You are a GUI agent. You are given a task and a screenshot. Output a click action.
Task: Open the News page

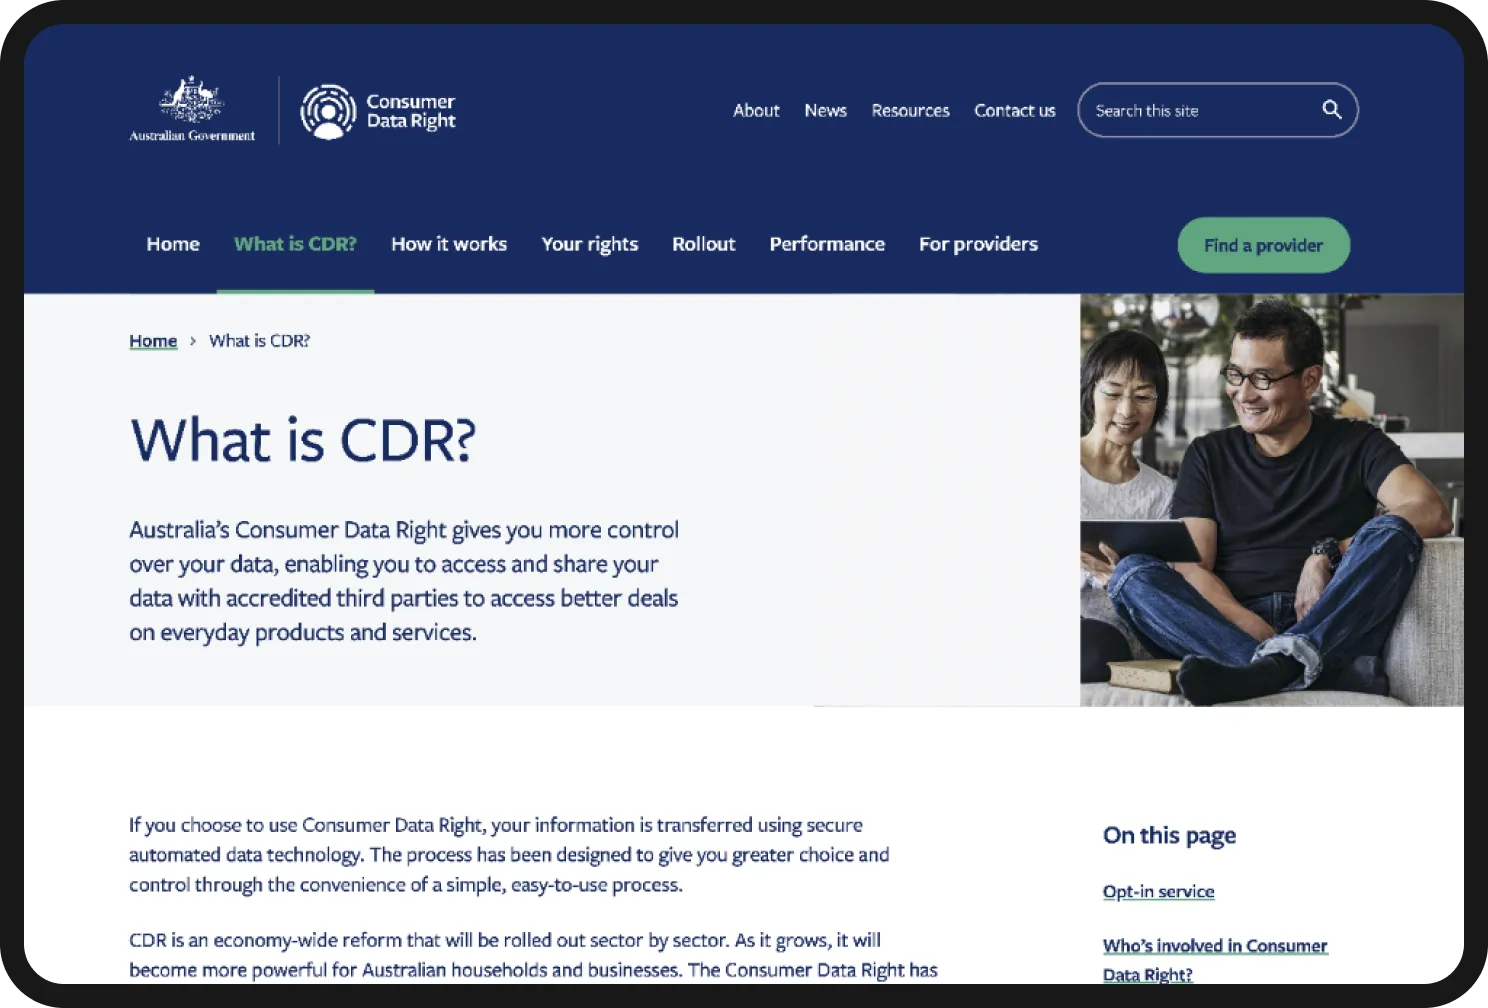click(x=824, y=110)
